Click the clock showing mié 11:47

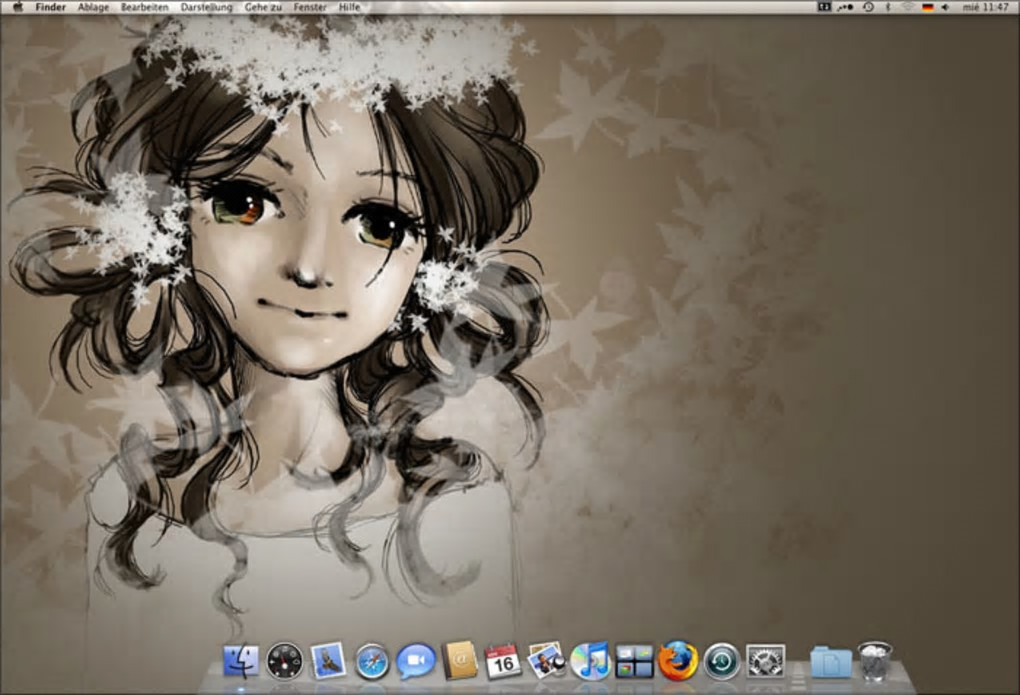pyautogui.click(x=985, y=7)
